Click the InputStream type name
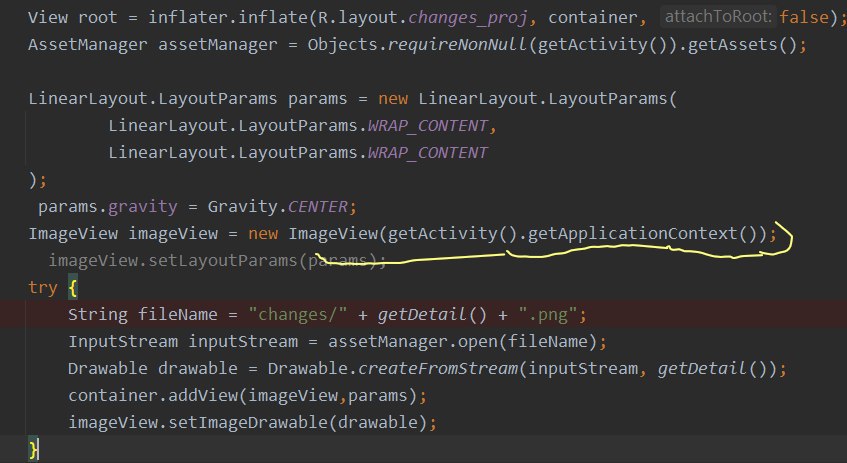 pos(123,341)
